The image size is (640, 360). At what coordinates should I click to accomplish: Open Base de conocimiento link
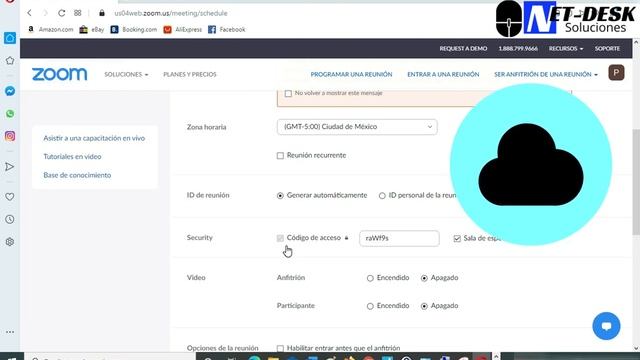click(x=77, y=175)
